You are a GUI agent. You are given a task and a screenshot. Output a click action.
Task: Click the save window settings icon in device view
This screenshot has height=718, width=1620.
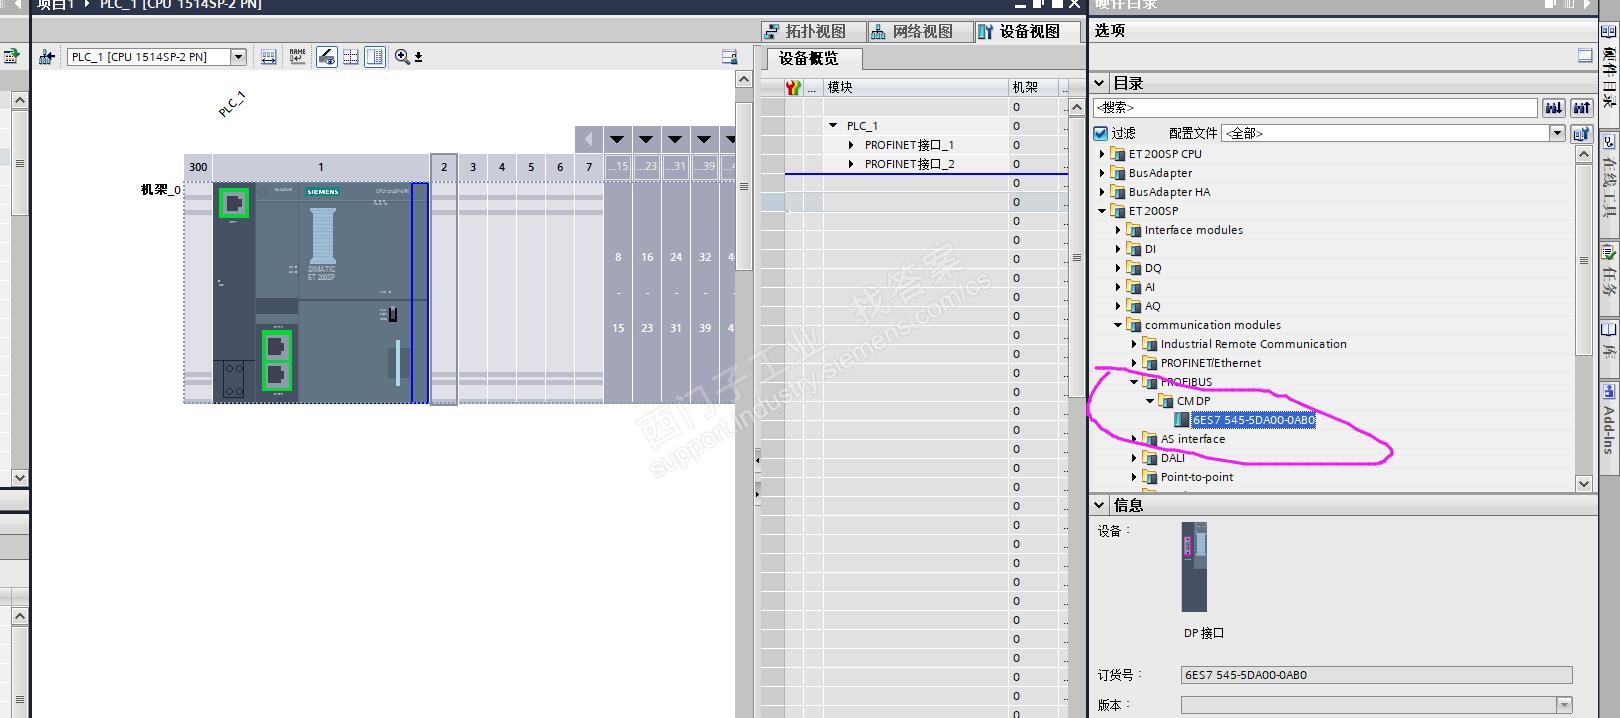(x=729, y=57)
